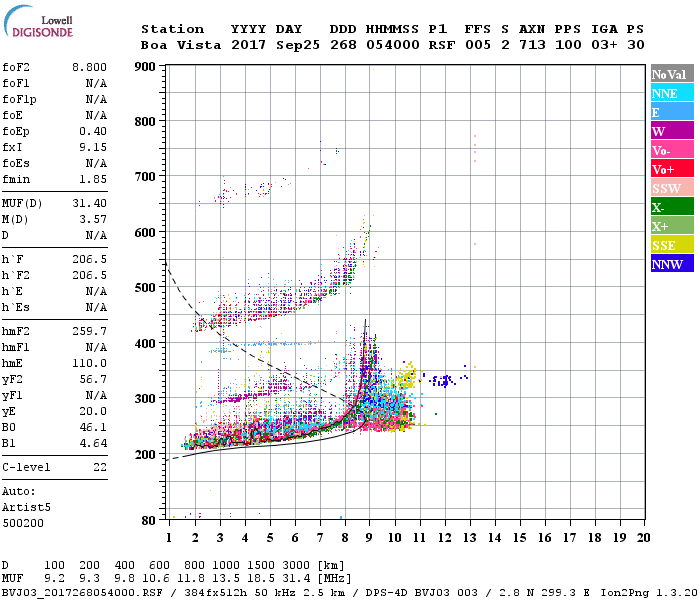
Task: Click the D 3000 distance table value
Action: (296, 566)
